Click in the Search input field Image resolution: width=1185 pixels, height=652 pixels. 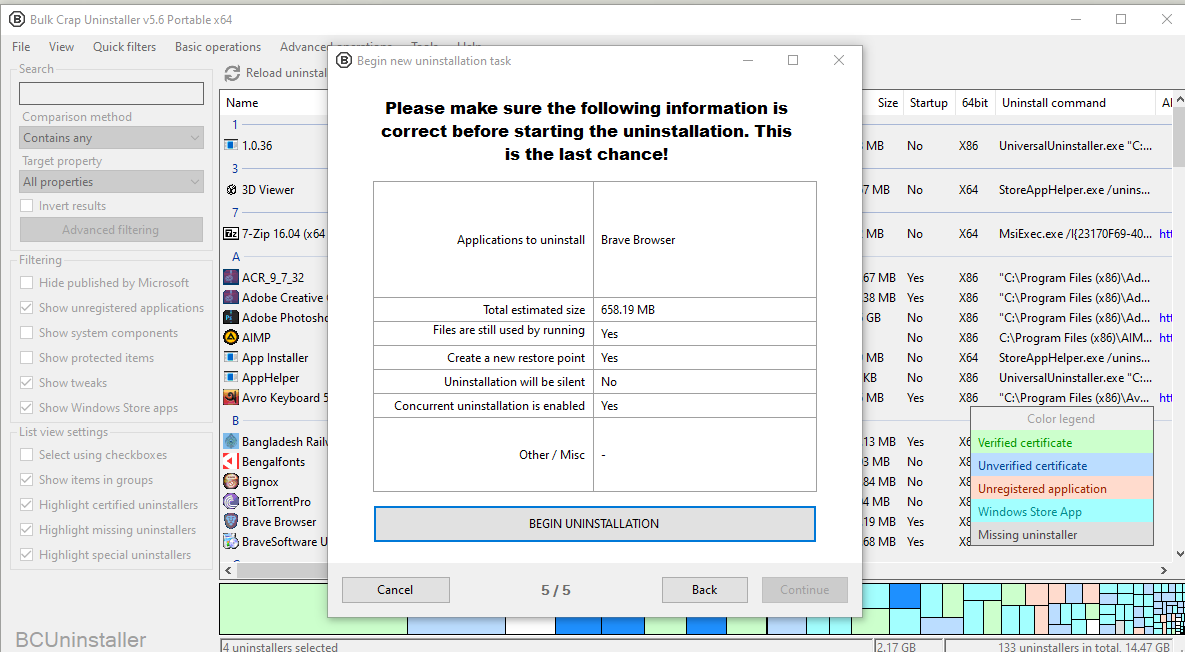click(111, 94)
